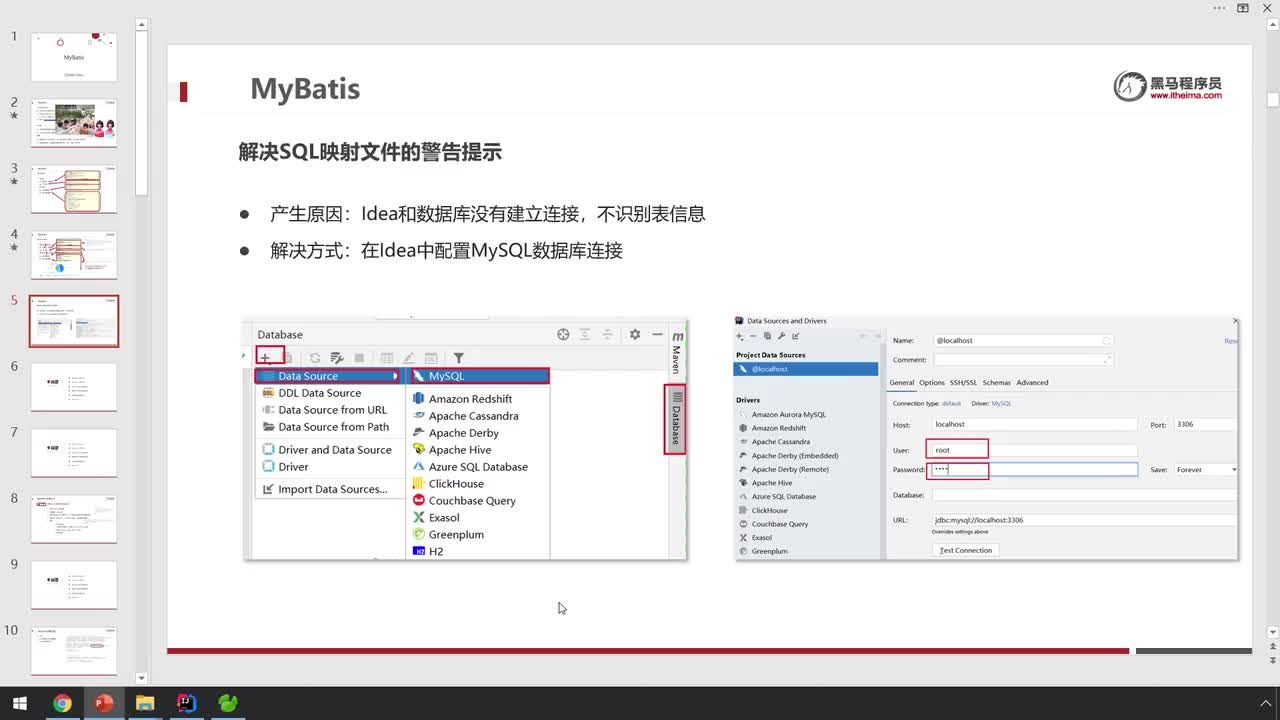Click settings gear in slide's Database panel

[634, 335]
